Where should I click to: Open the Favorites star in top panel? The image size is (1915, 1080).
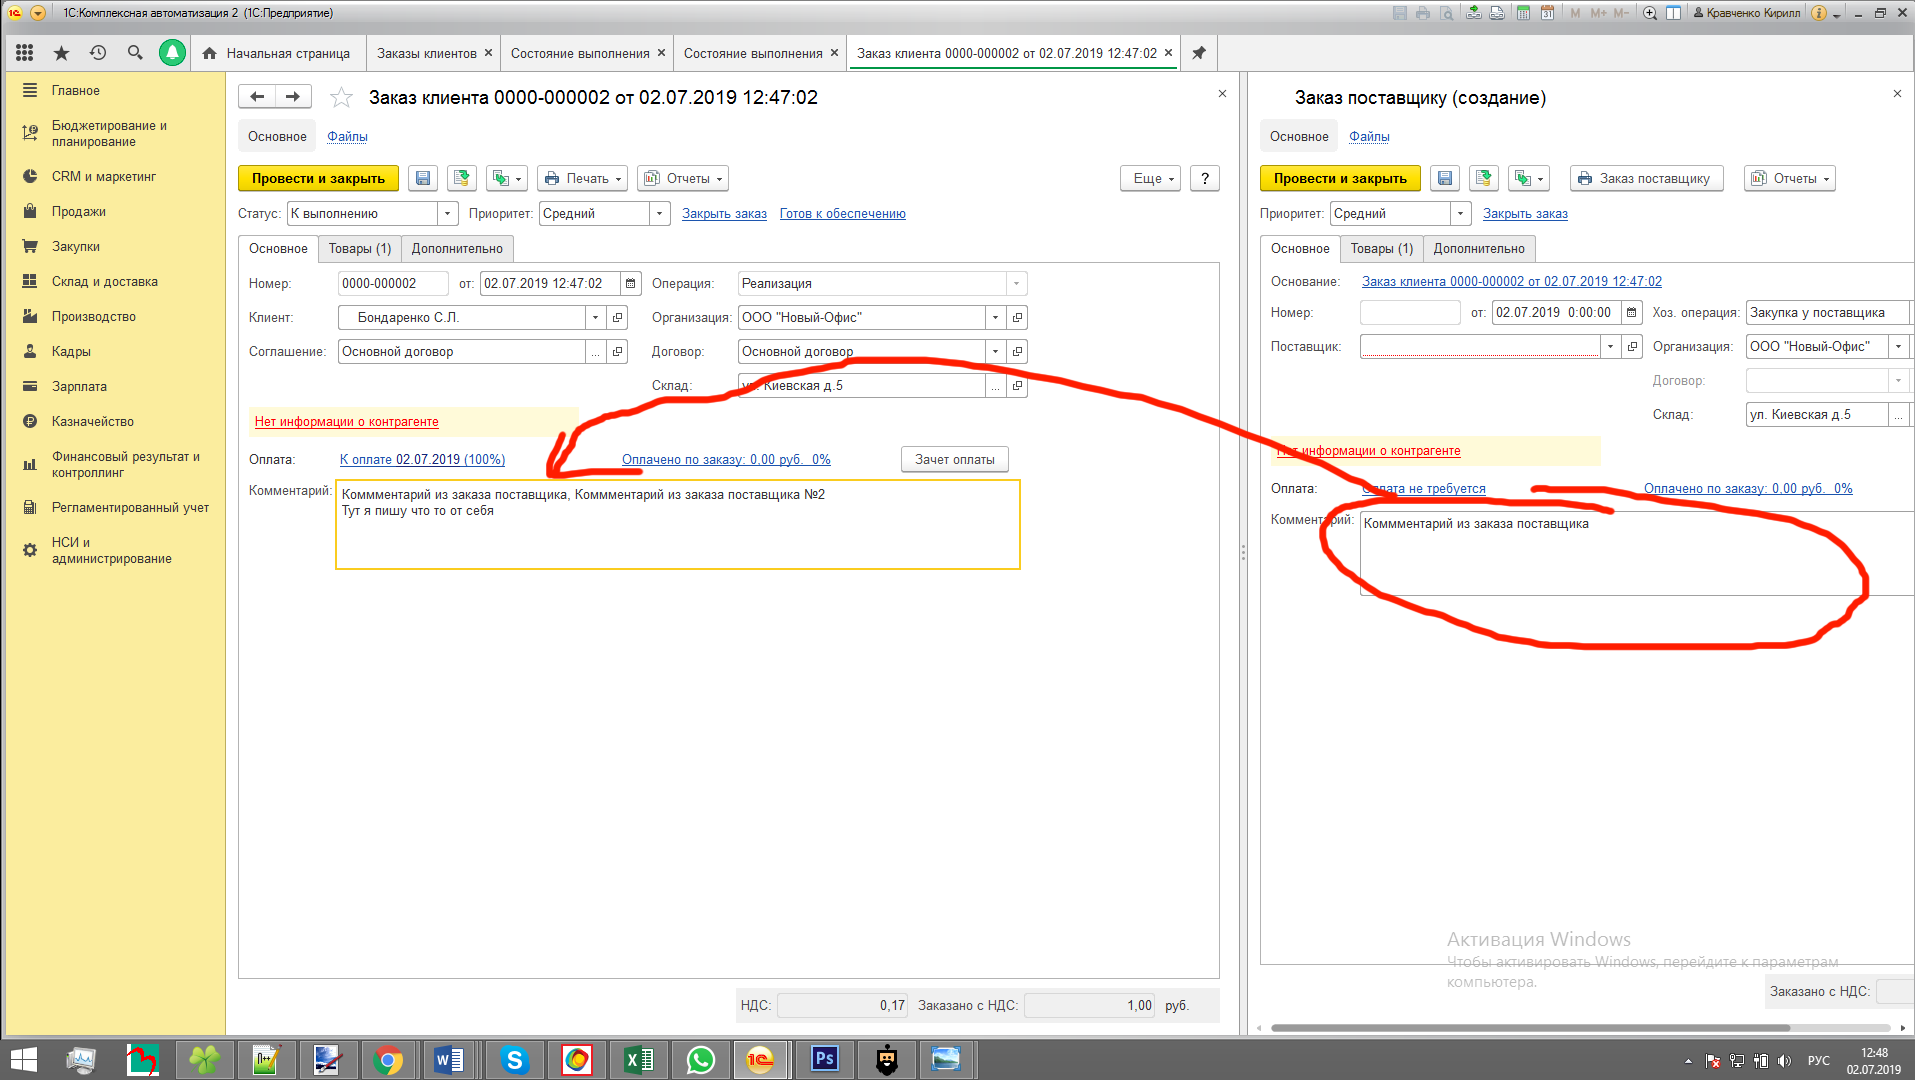click(61, 53)
